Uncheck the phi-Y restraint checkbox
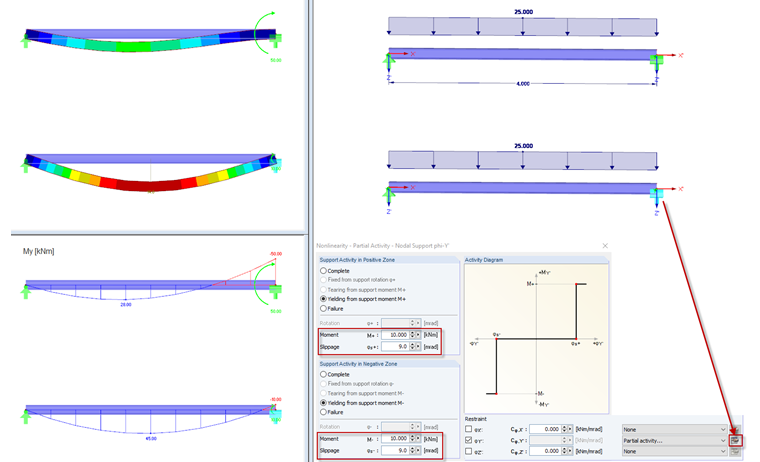The width and height of the screenshot is (760, 462). coord(468,440)
